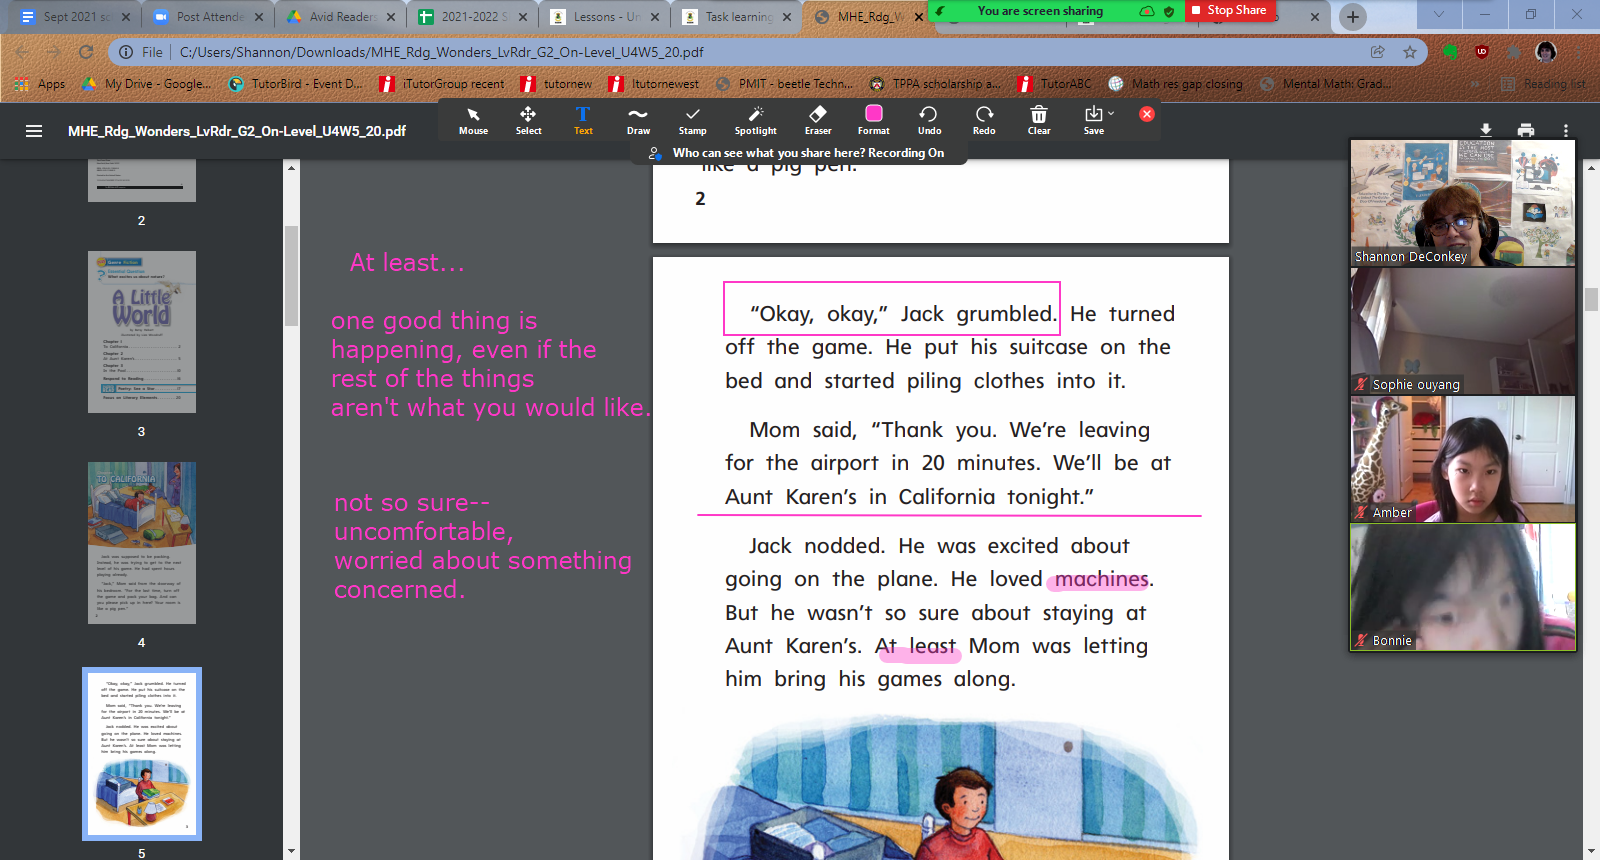Close the Task learning tab

point(787,17)
